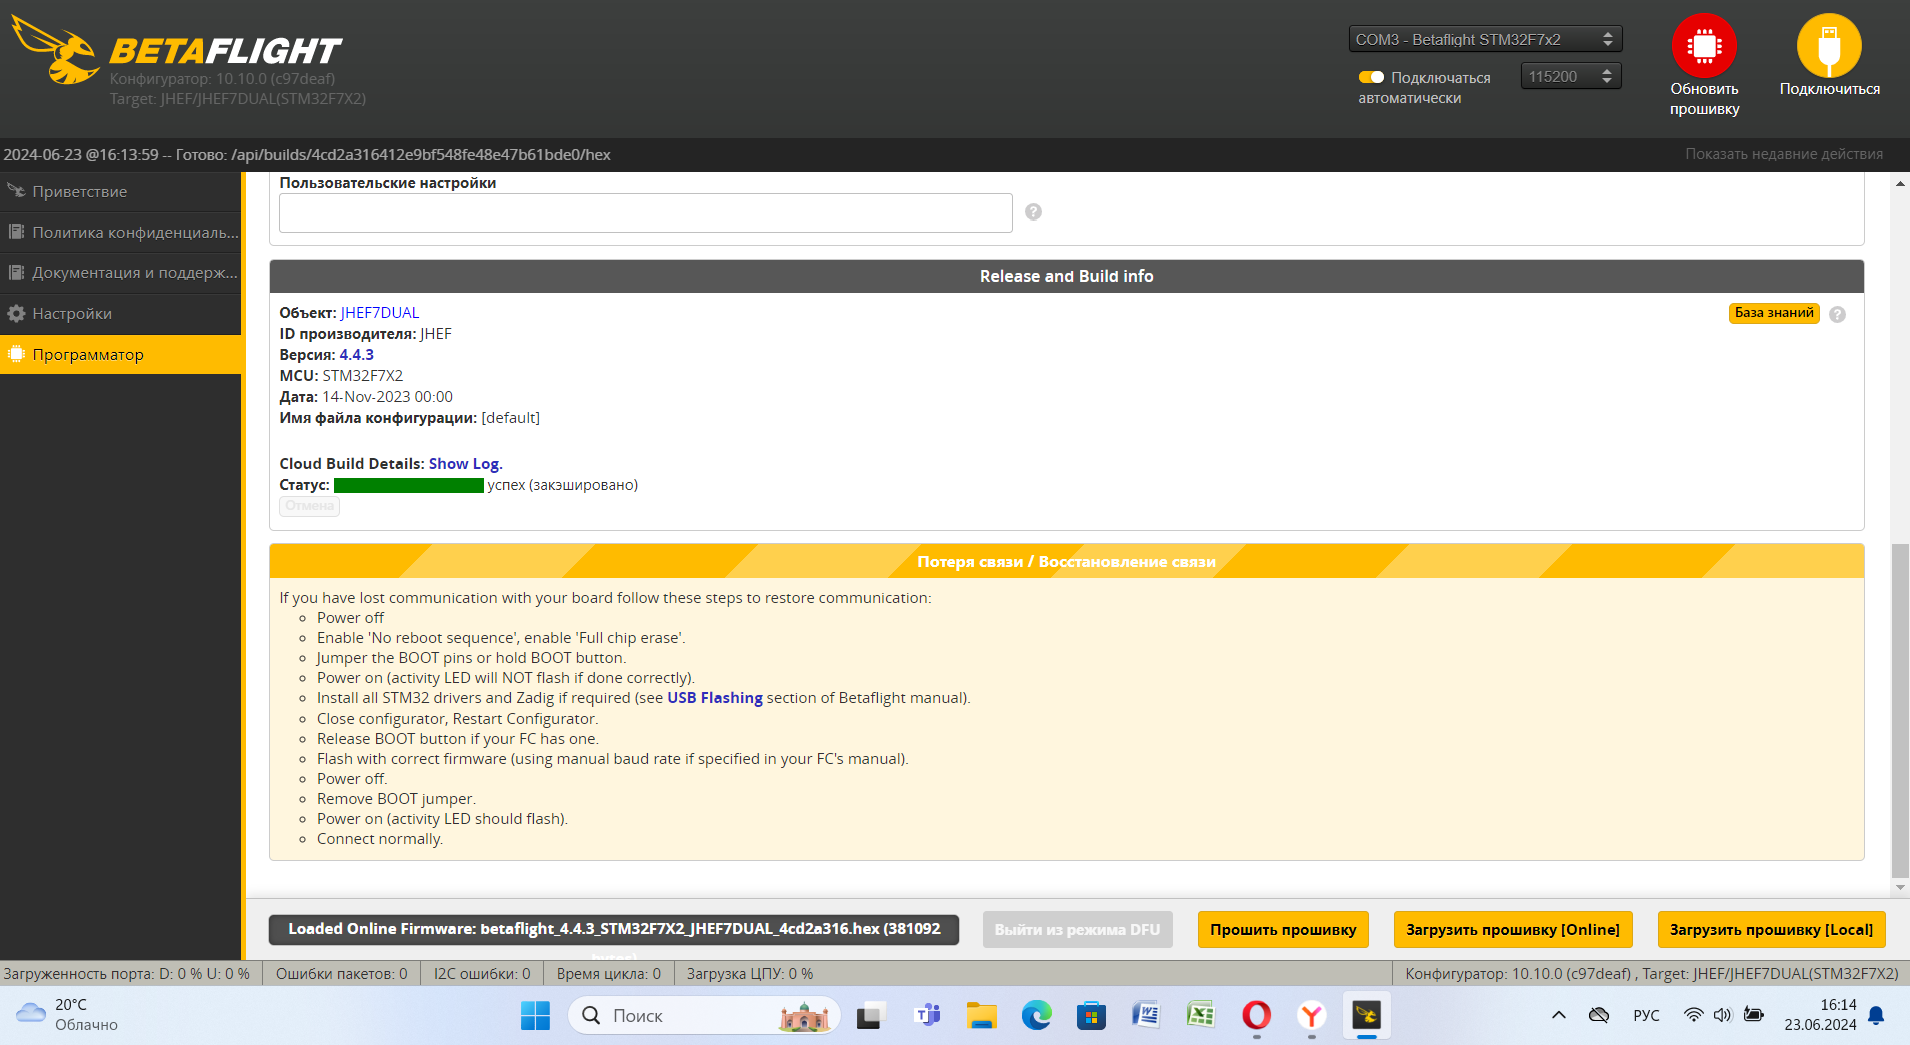
Task: Click Показать недавние действия link
Action: (1784, 154)
